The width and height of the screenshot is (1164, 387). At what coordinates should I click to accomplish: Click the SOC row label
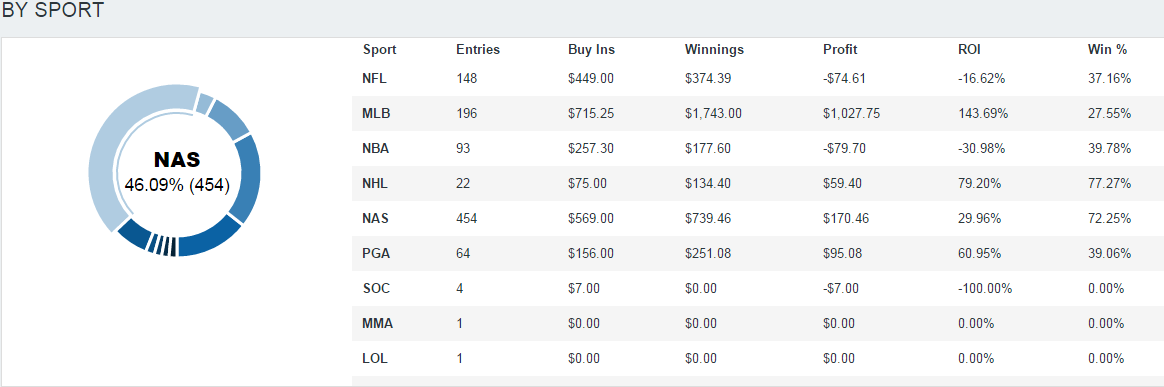pyautogui.click(x=376, y=288)
